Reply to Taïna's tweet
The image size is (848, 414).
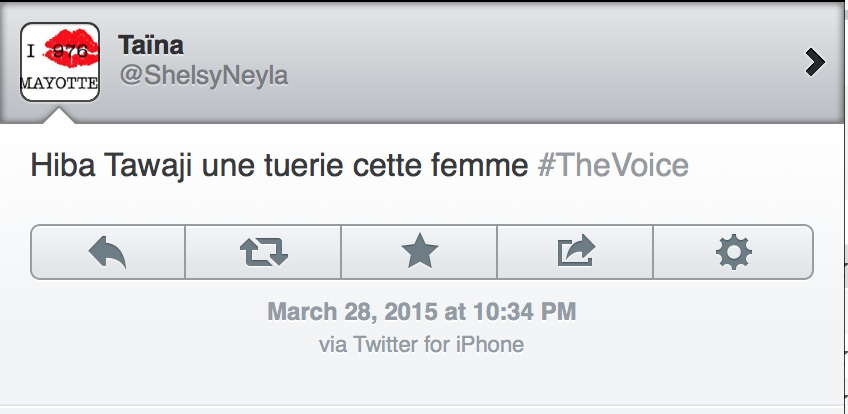[108, 251]
